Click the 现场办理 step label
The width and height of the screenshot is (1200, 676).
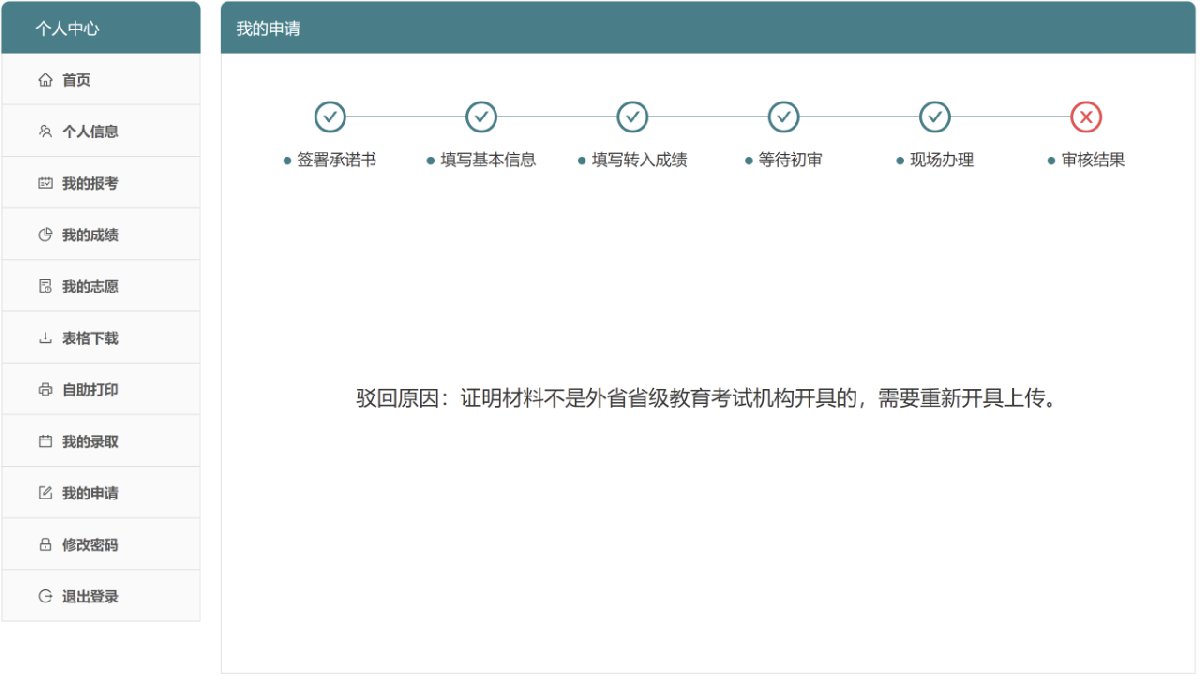942,160
